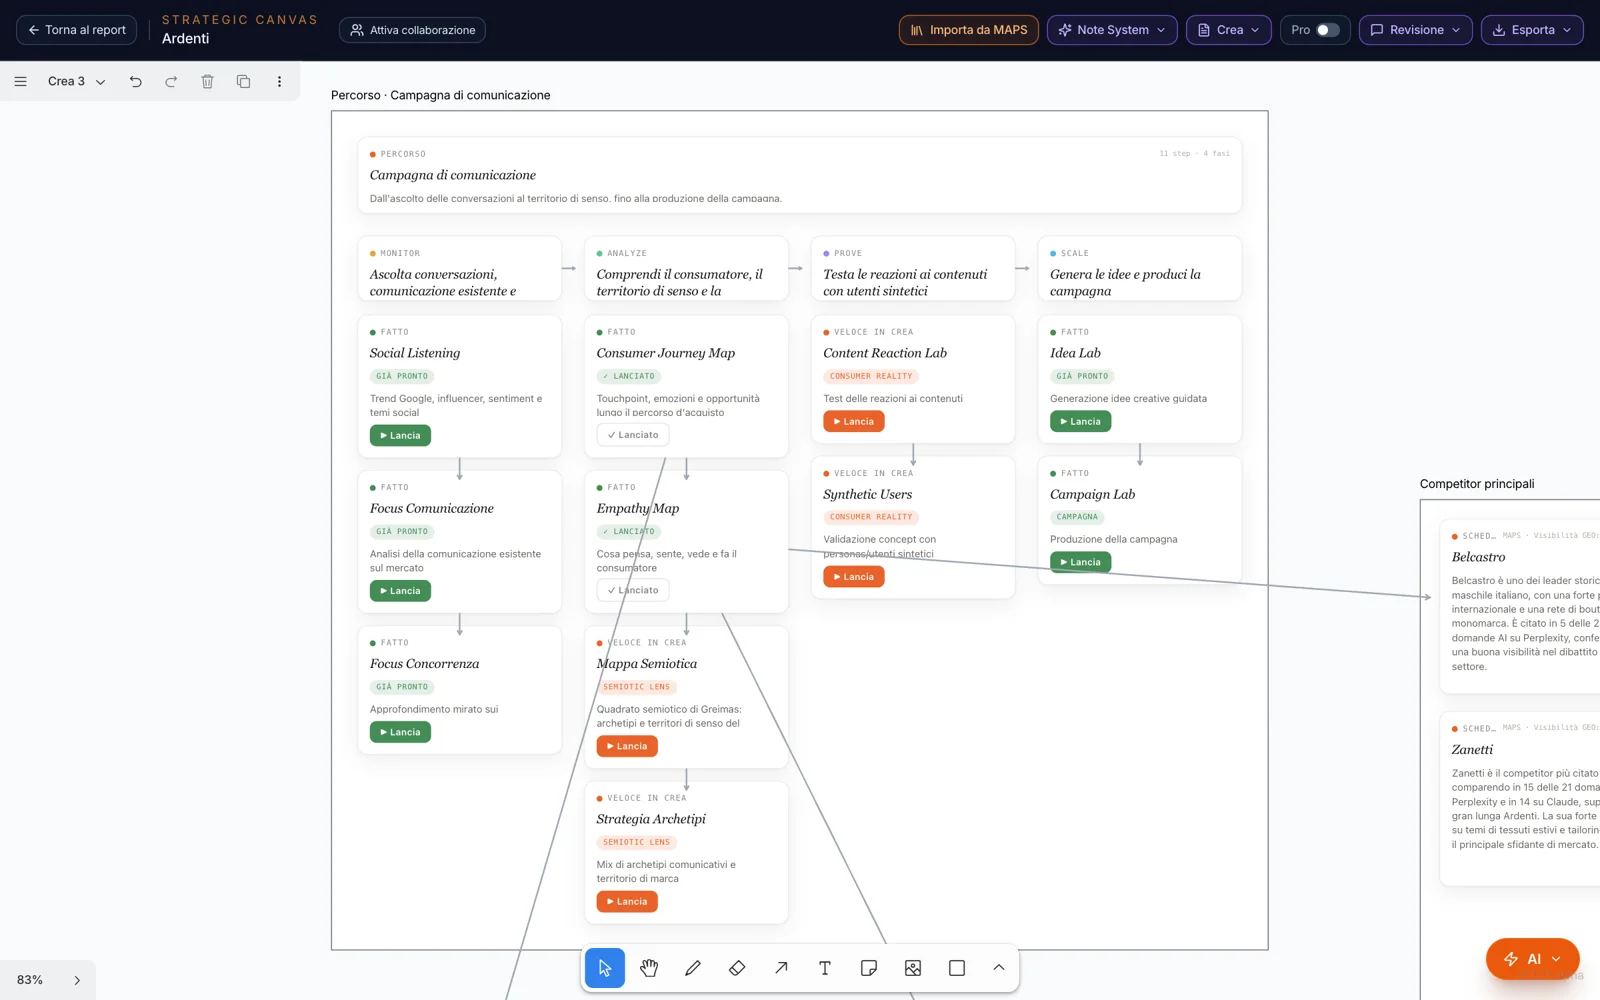Select the arrow connector tool
Image resolution: width=1600 pixels, height=1000 pixels.
pyautogui.click(x=781, y=968)
